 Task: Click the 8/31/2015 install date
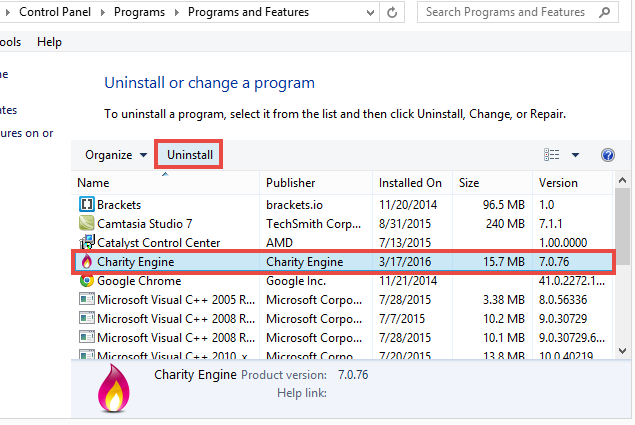pos(405,224)
